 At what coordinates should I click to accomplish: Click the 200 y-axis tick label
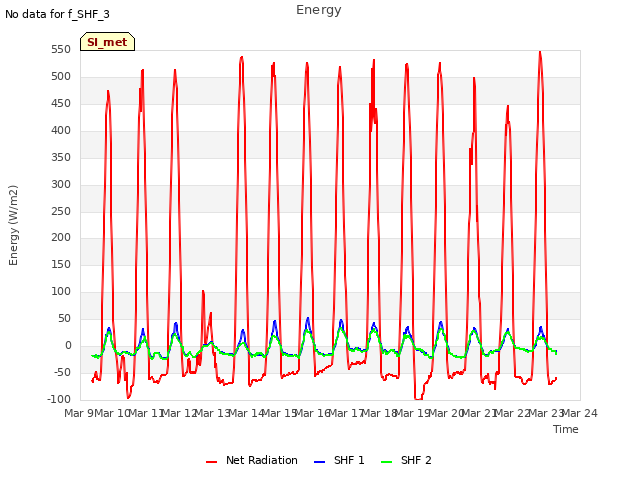coord(61,238)
